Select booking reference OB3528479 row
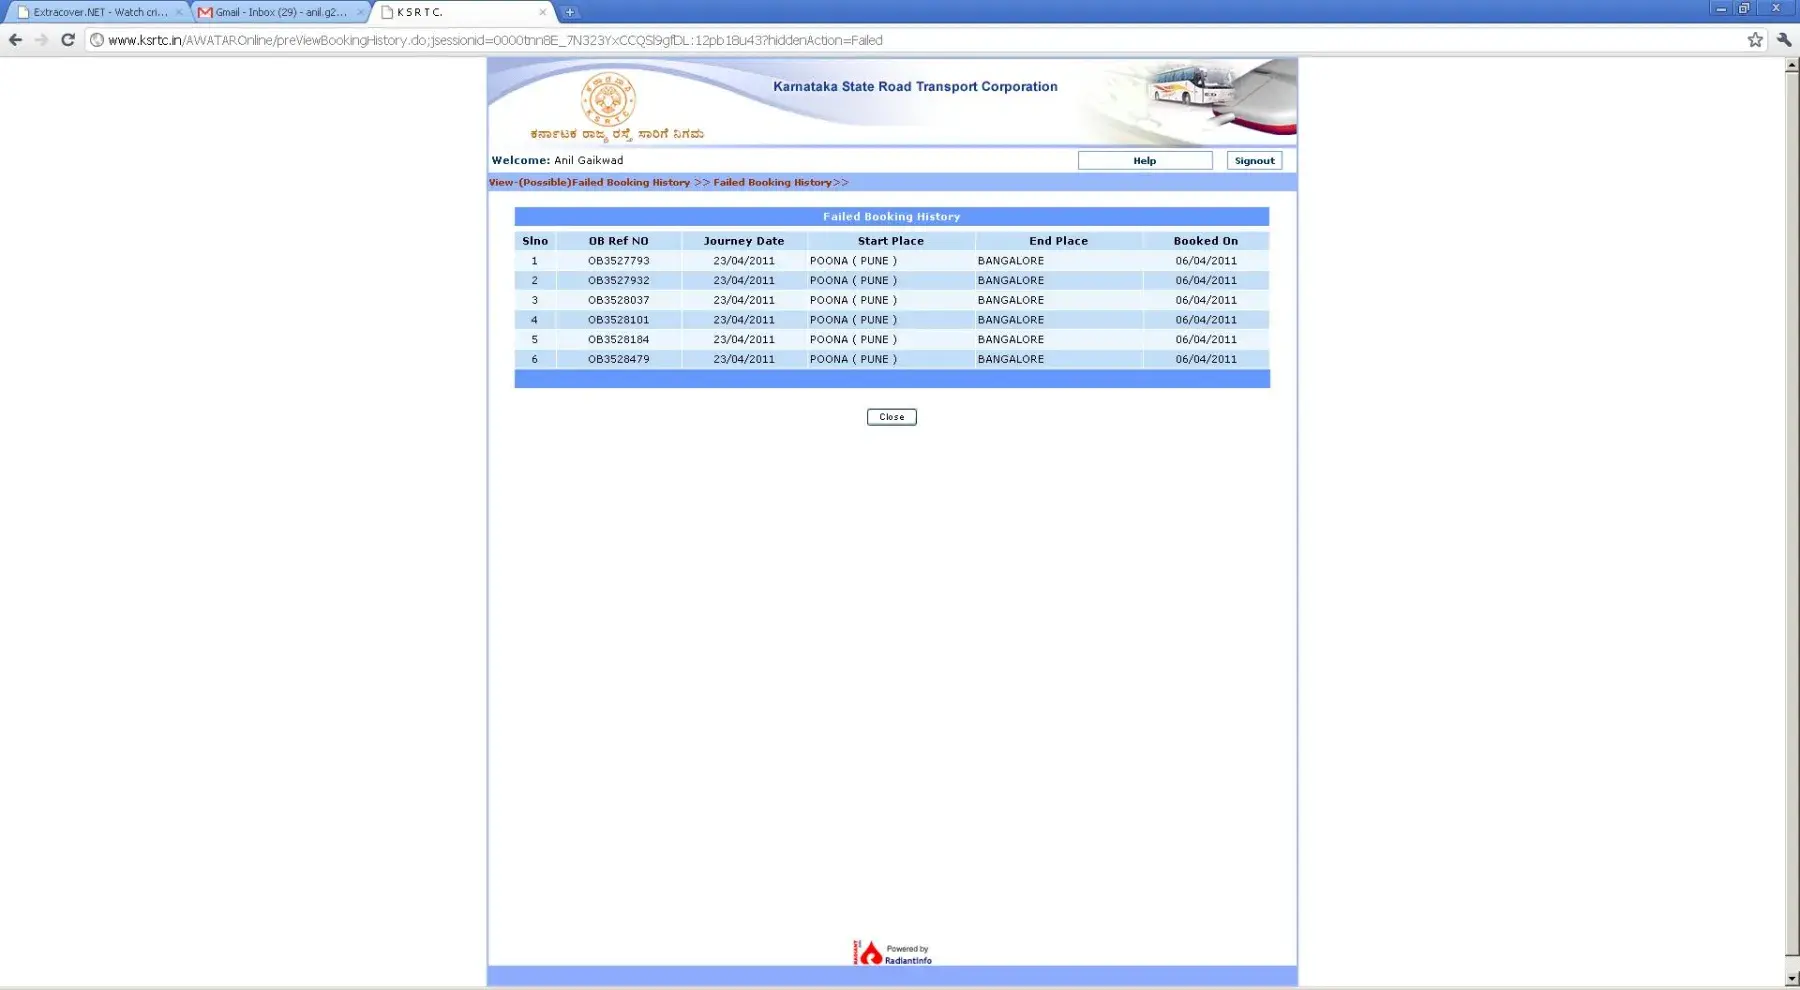 click(x=618, y=359)
